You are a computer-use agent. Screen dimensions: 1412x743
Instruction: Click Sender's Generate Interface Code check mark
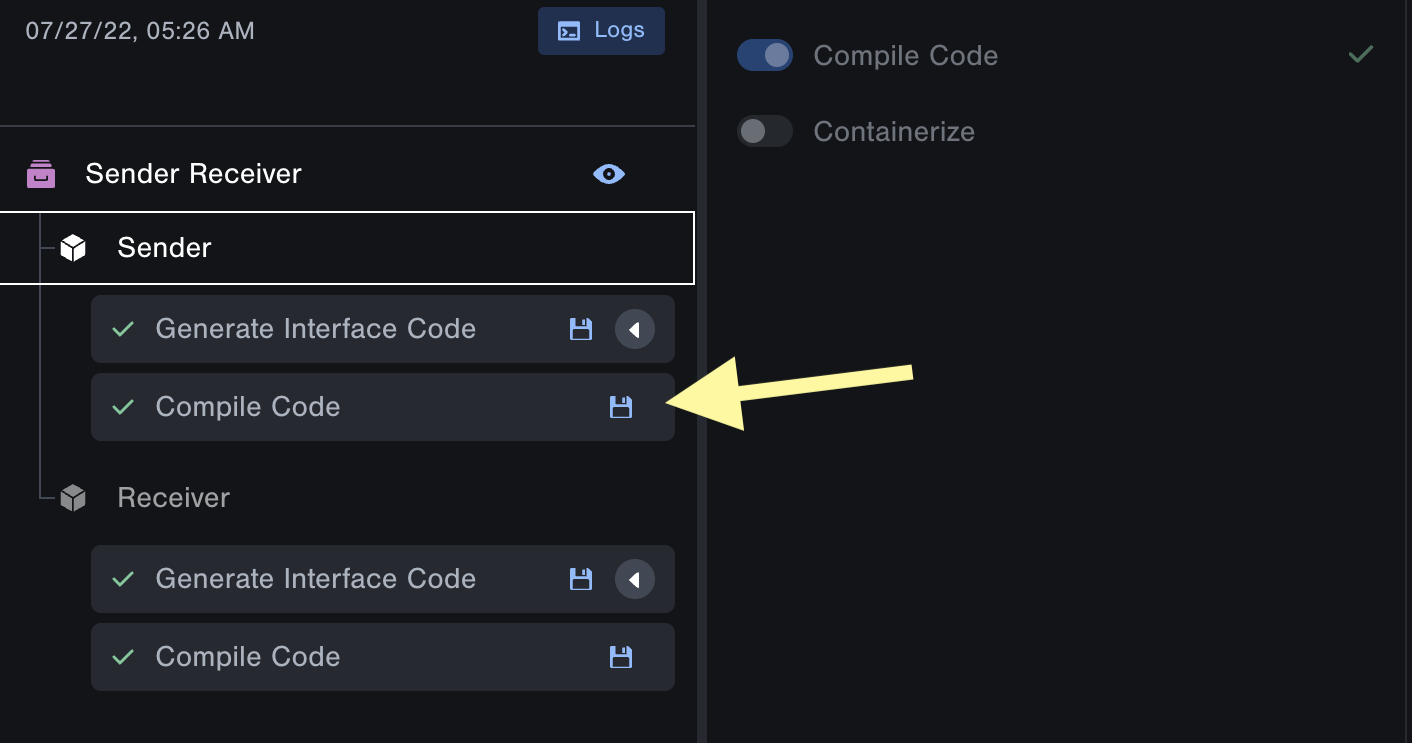[123, 329]
